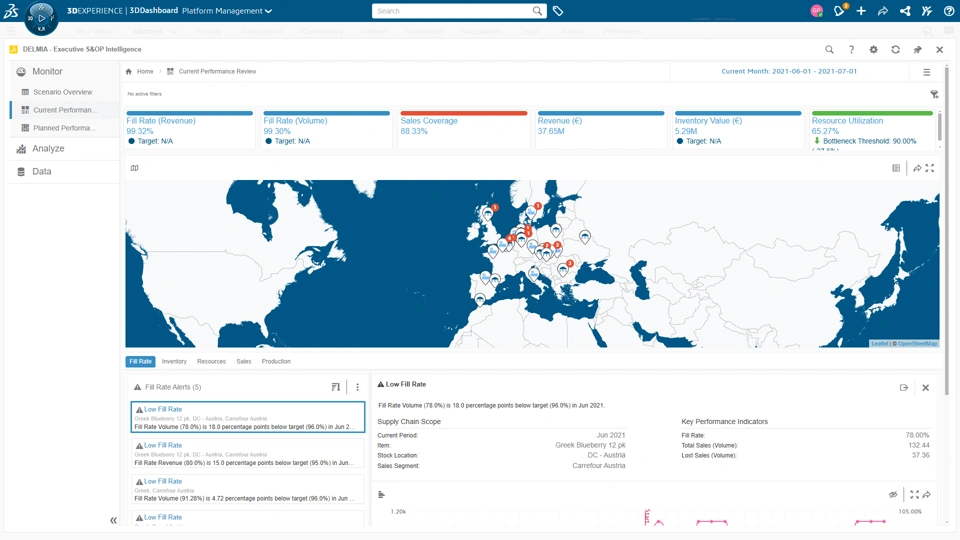Switch to the Inventory tab
This screenshot has height=540, width=960.
point(174,362)
